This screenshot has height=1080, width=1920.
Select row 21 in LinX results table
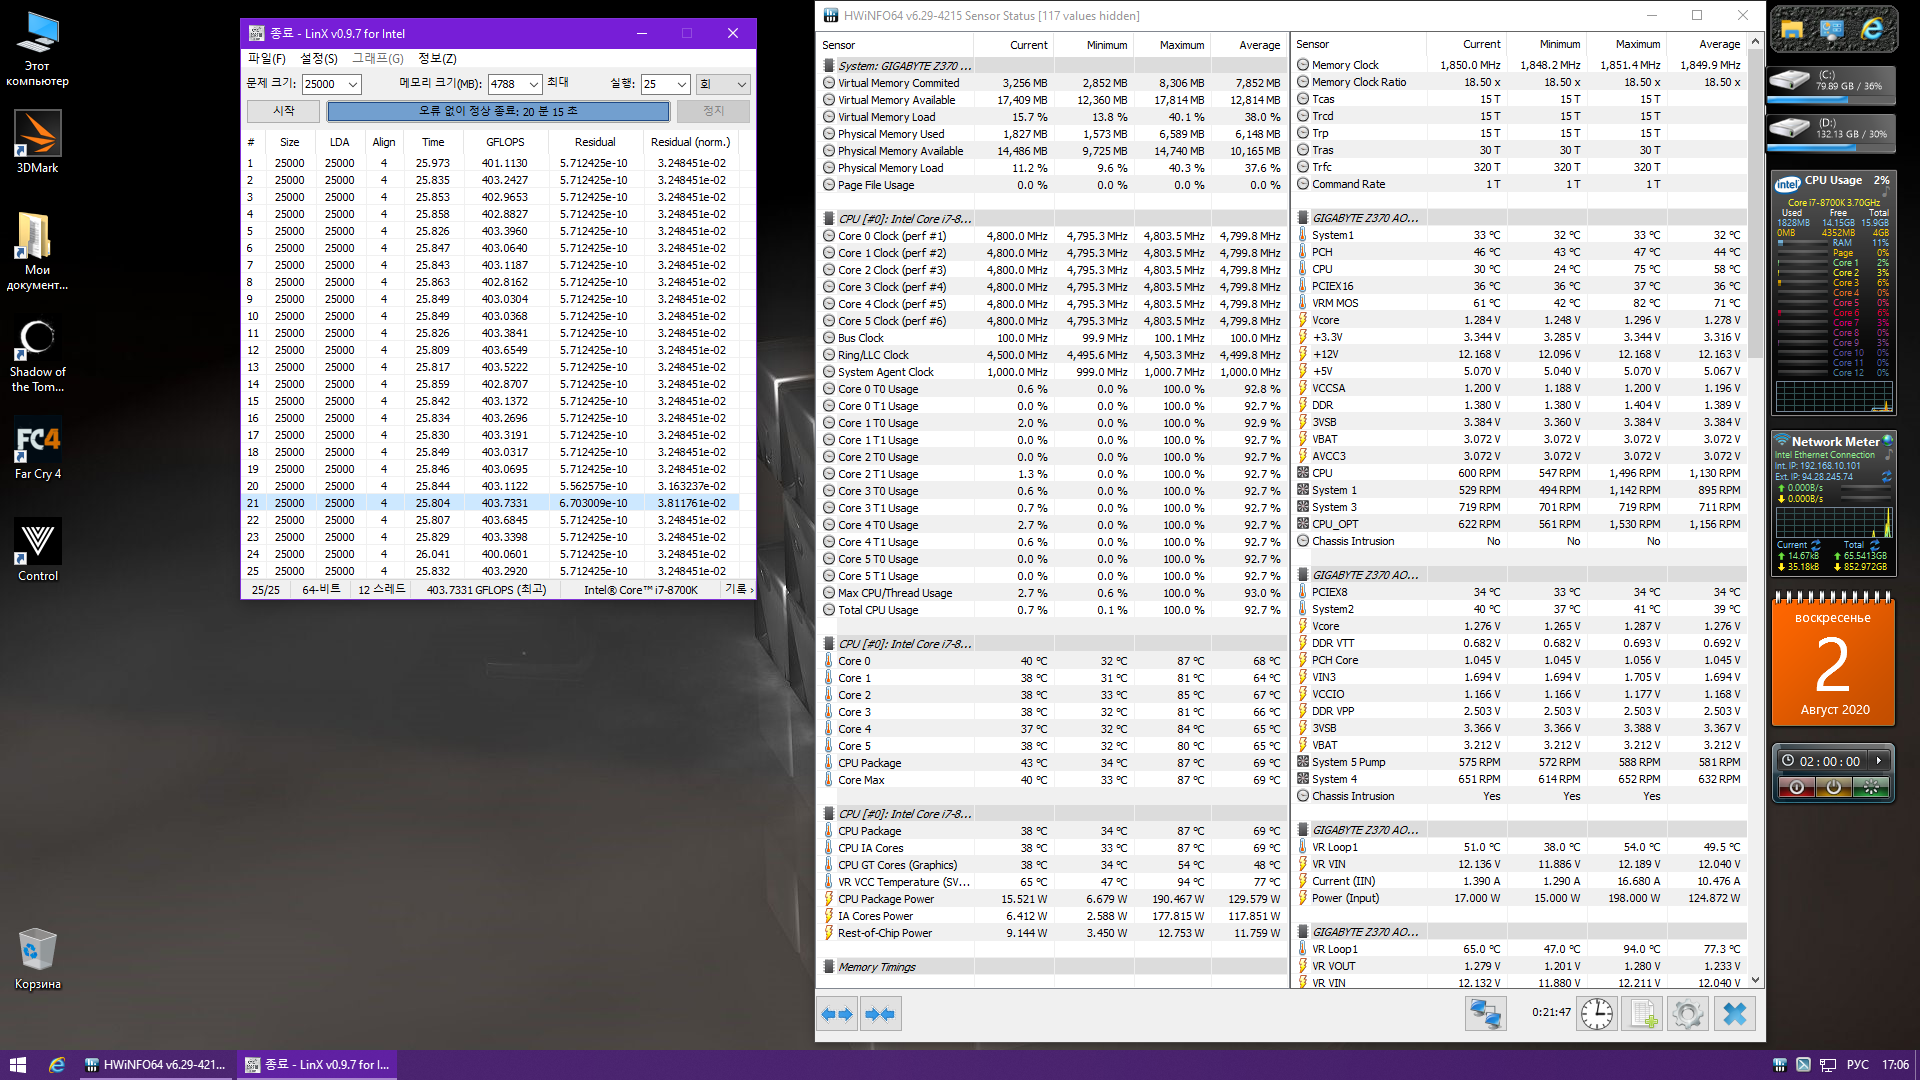pos(490,503)
